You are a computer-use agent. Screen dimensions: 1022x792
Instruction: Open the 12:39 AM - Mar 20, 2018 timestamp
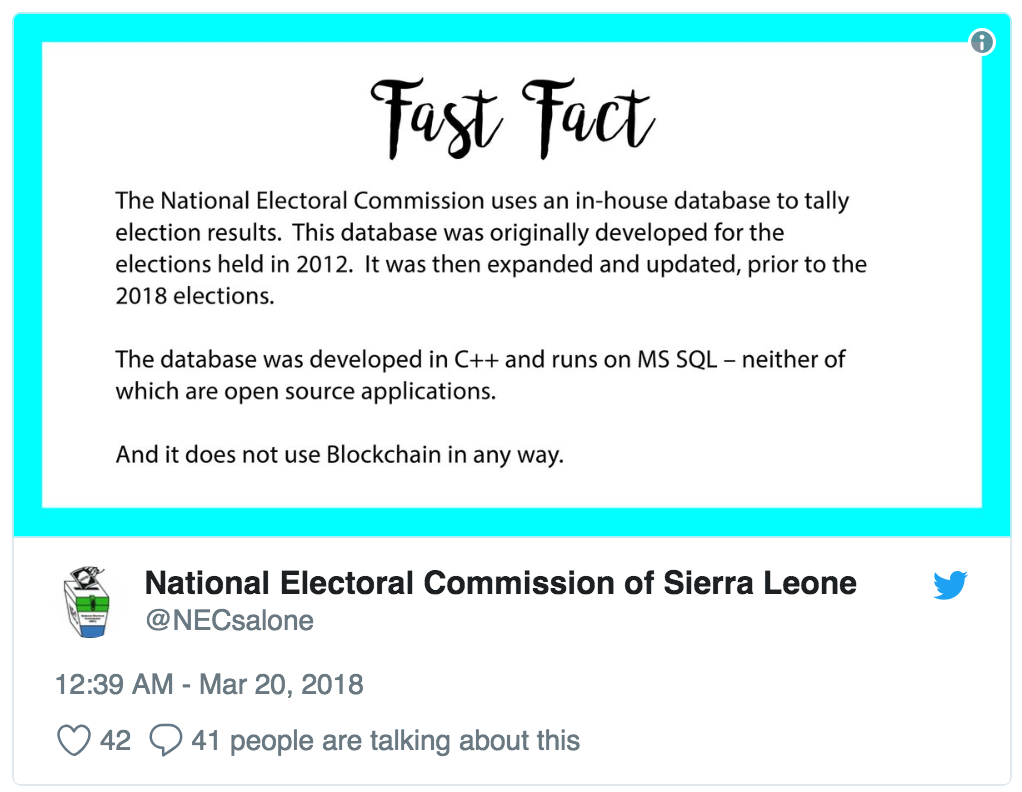pyautogui.click(x=209, y=684)
